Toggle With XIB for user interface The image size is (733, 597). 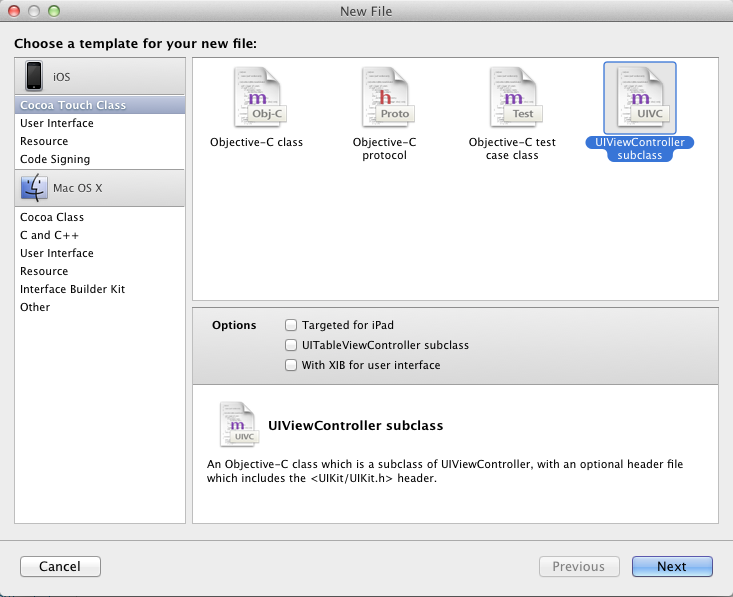click(291, 365)
